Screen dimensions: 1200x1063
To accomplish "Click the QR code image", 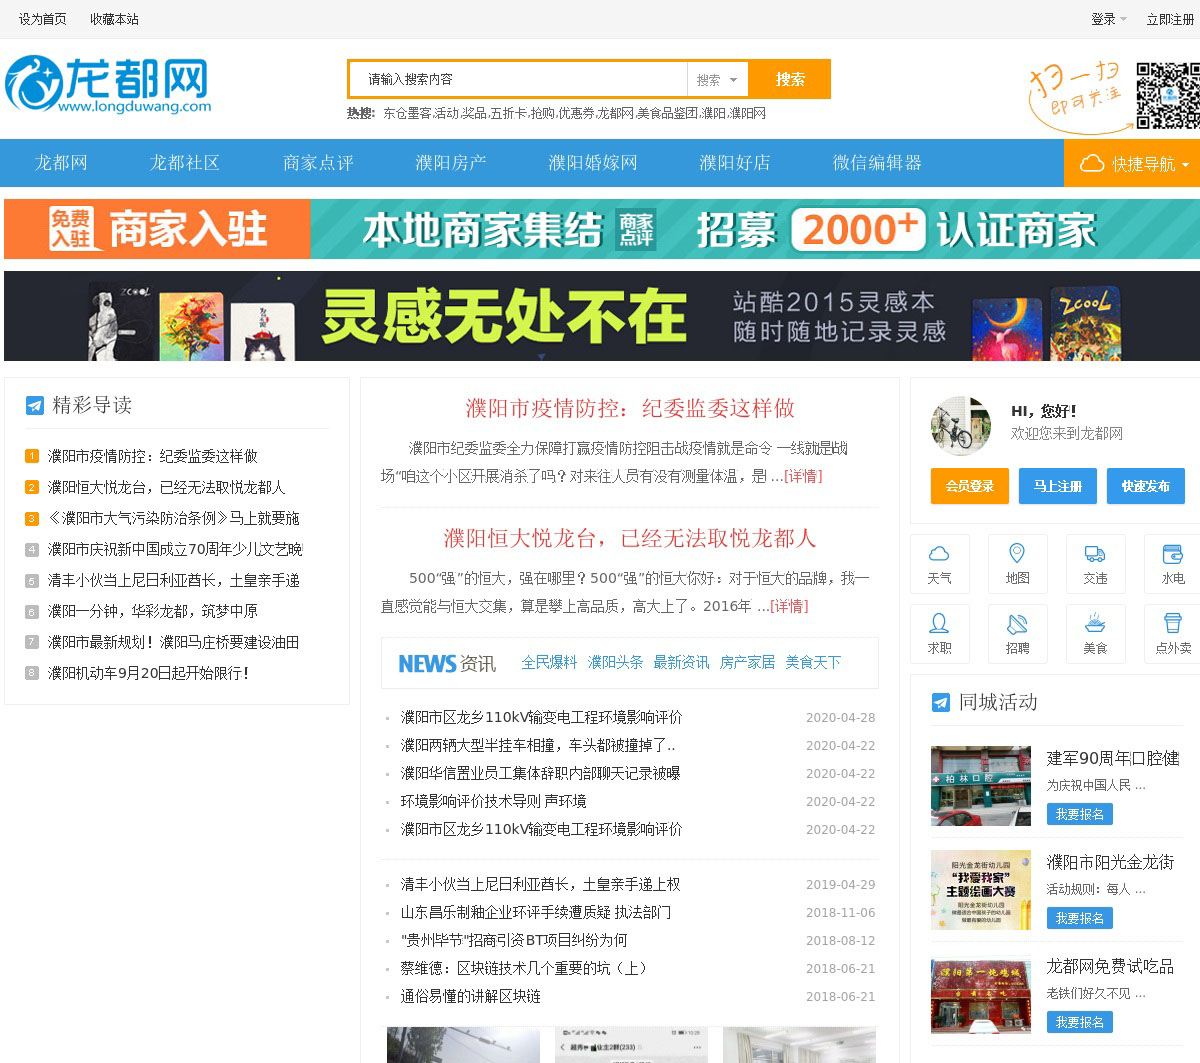I will point(1167,95).
